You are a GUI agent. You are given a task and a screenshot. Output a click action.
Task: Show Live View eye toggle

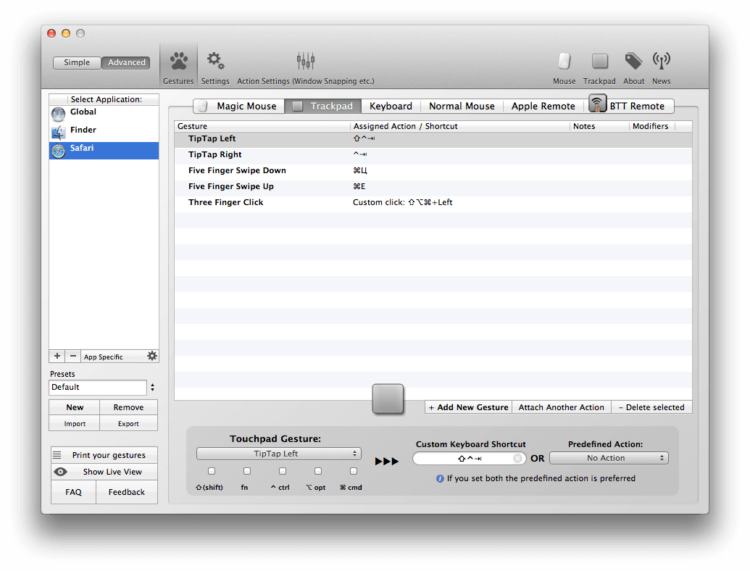(104, 472)
